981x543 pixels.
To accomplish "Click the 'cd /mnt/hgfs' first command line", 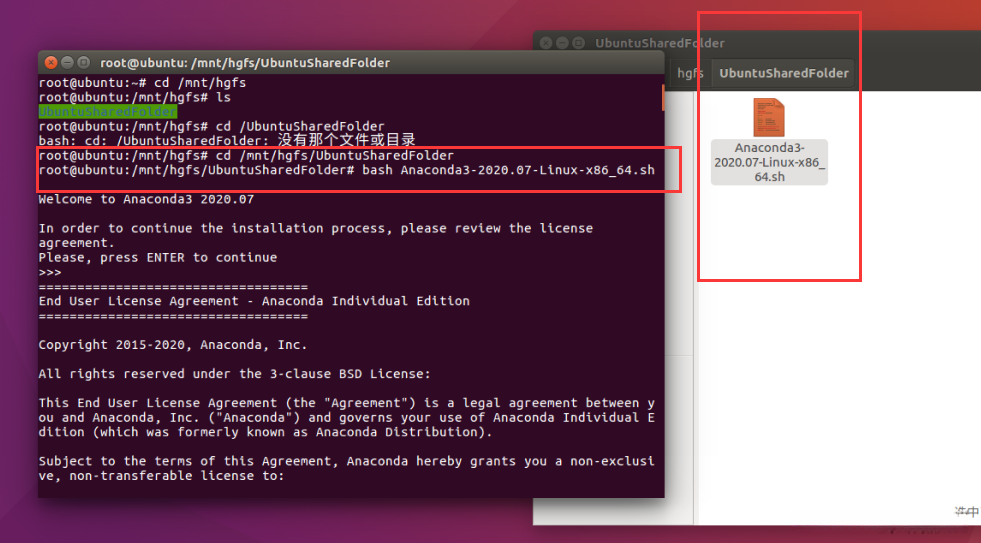I will pos(142,83).
